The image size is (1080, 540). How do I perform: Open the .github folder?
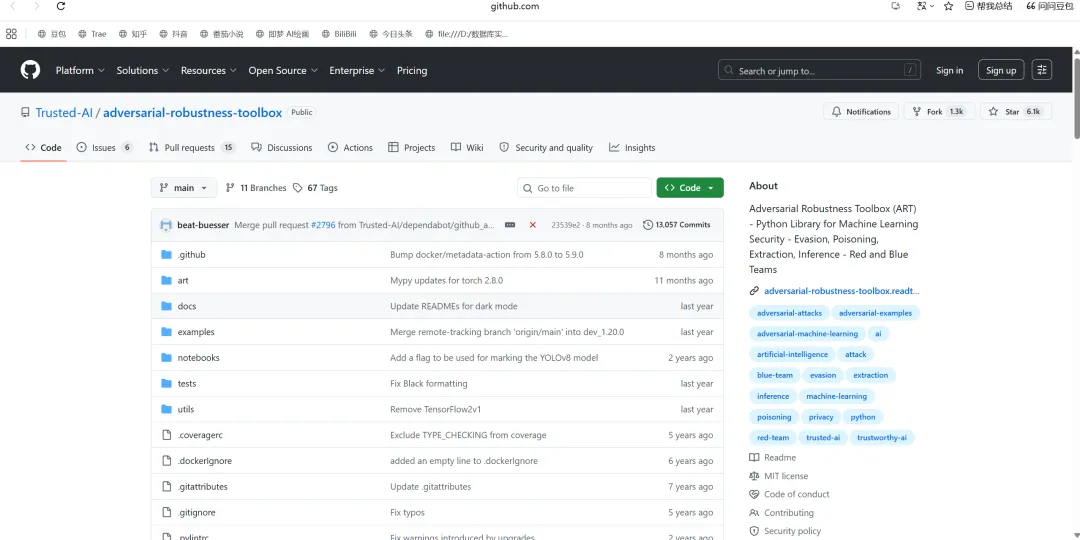coord(191,255)
